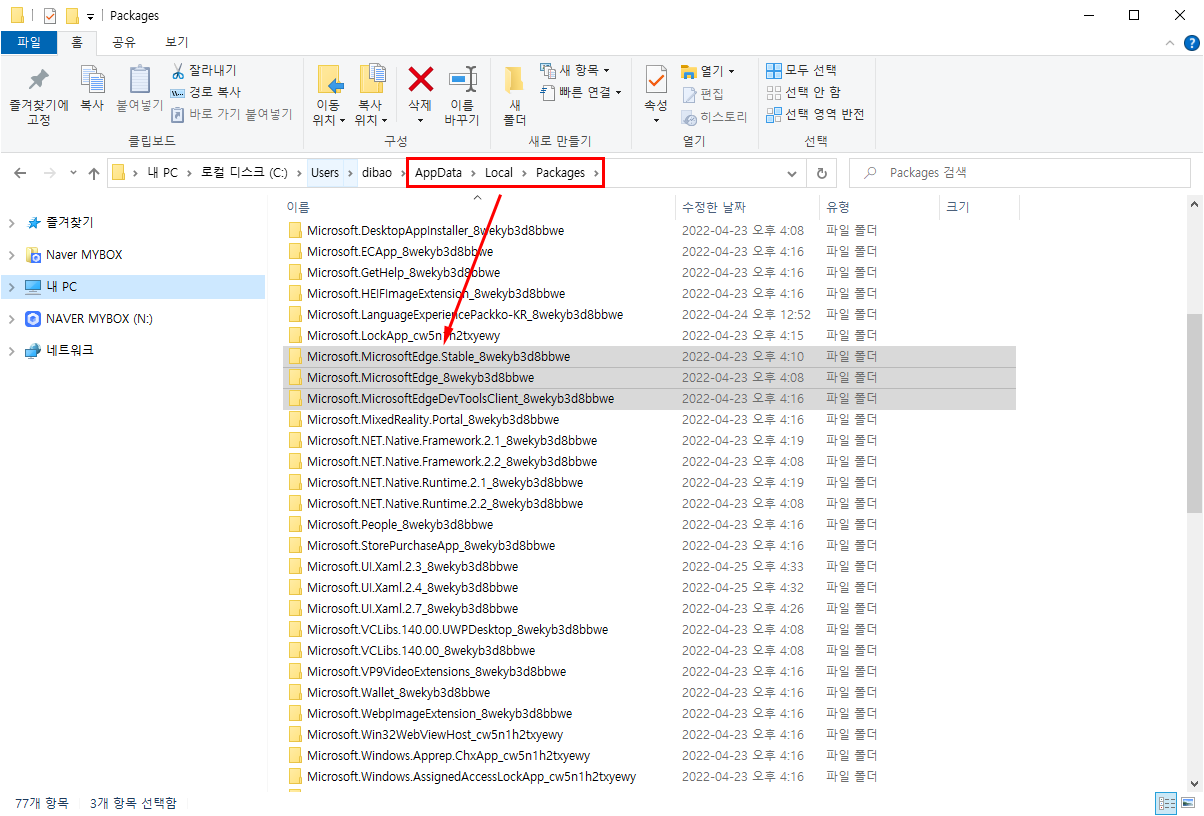Select Microsoft.LockApp_cw5n1h2txyewy folder

coord(403,335)
